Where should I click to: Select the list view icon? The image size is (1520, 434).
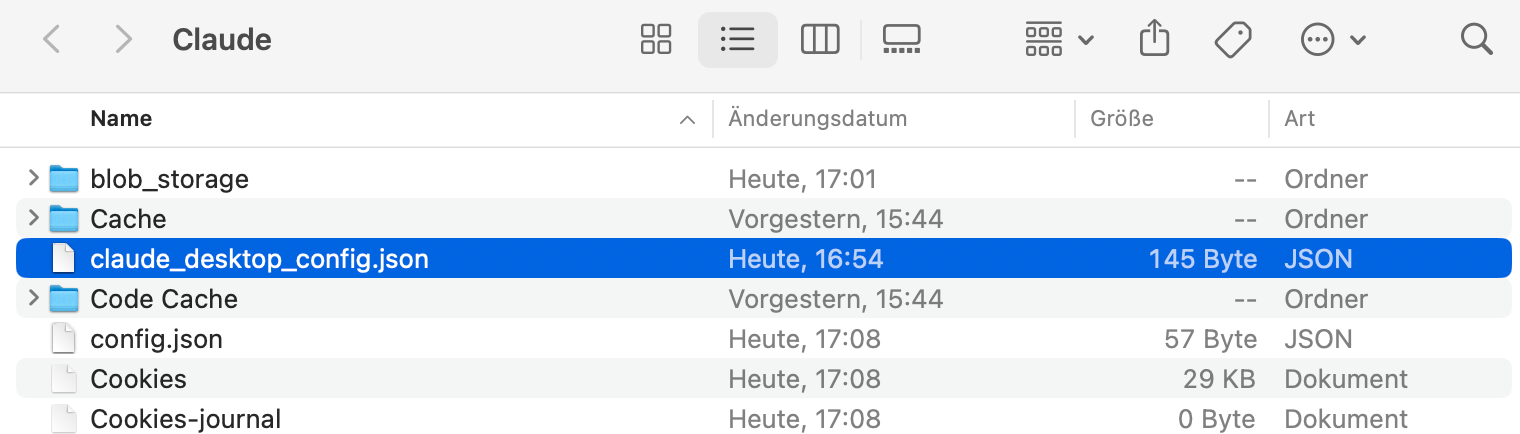[x=737, y=40]
